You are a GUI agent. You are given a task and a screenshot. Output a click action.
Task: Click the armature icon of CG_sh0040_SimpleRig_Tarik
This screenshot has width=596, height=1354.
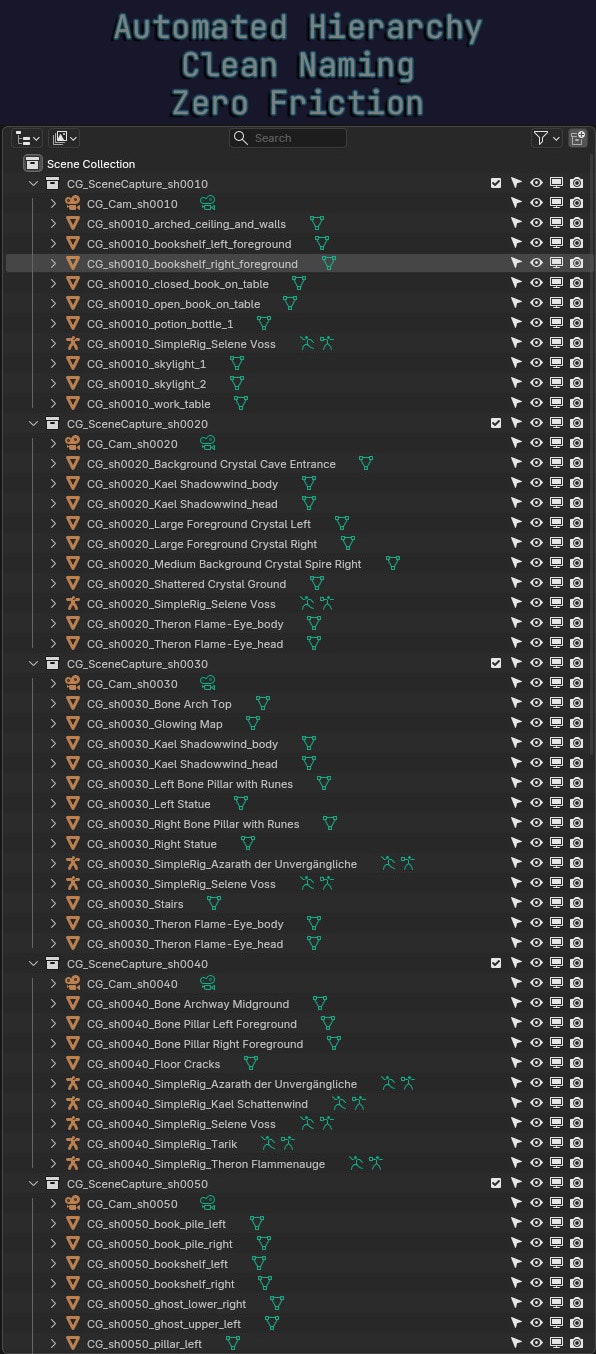[72, 1144]
